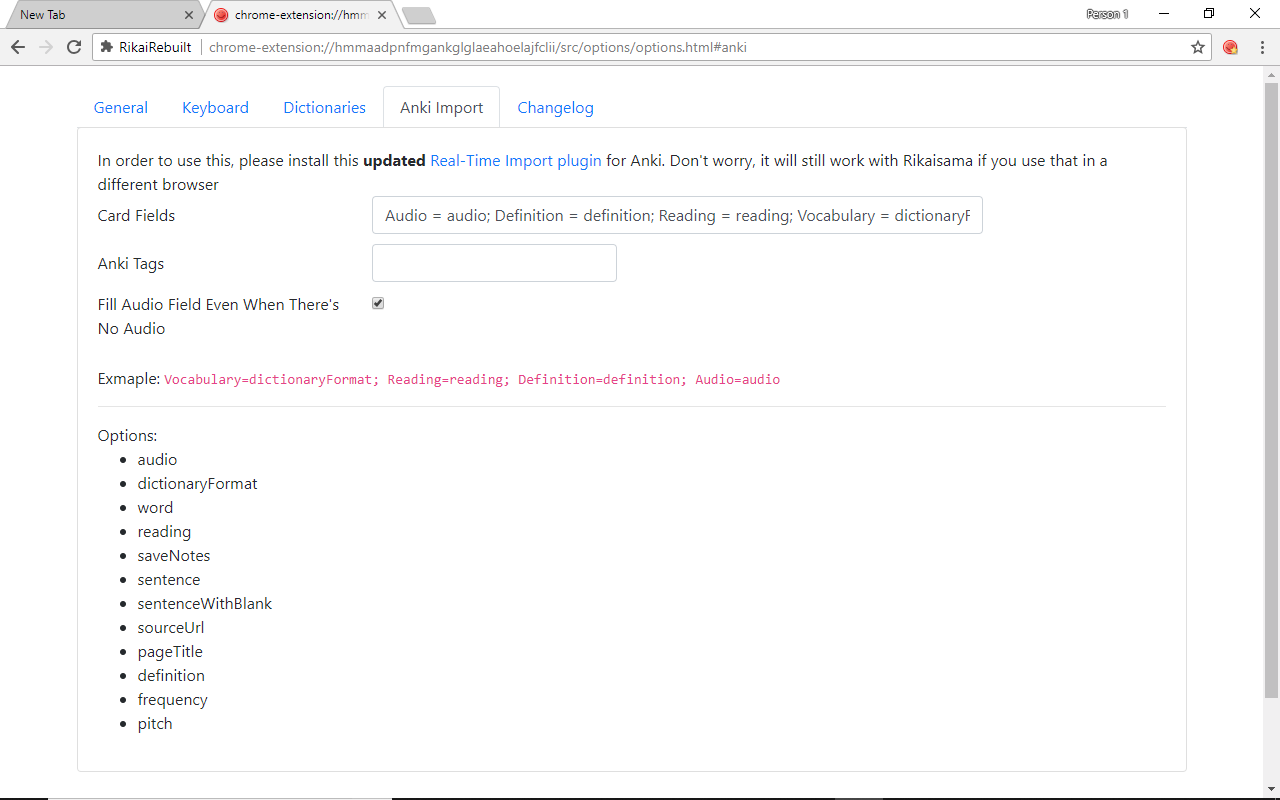Click the 'pitch' option text
This screenshot has width=1280, height=800.
tap(155, 724)
